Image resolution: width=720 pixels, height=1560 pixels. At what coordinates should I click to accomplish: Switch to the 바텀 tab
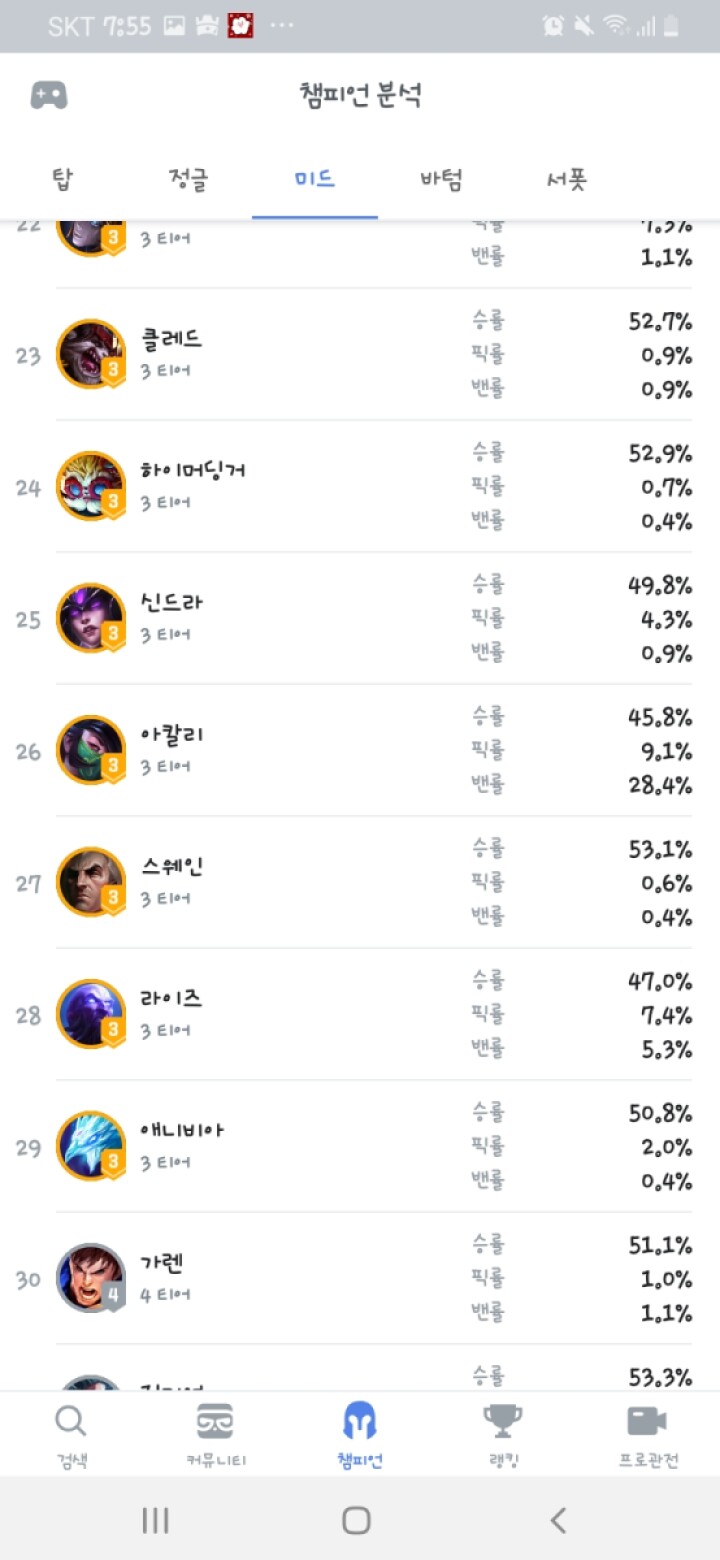pos(441,180)
